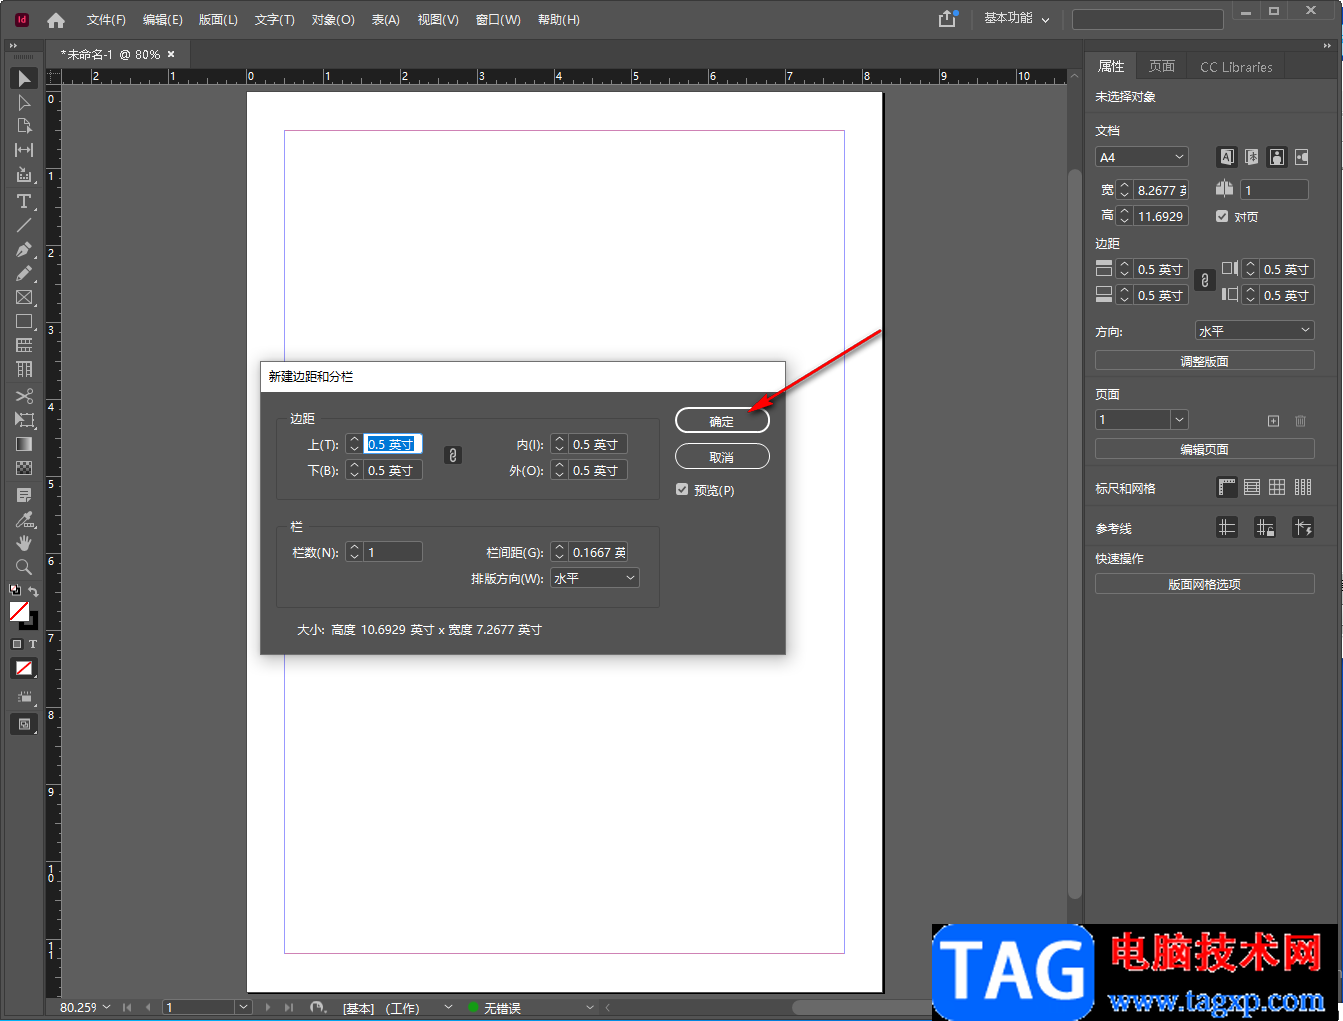
Task: Select the Line tool
Action: point(24,225)
